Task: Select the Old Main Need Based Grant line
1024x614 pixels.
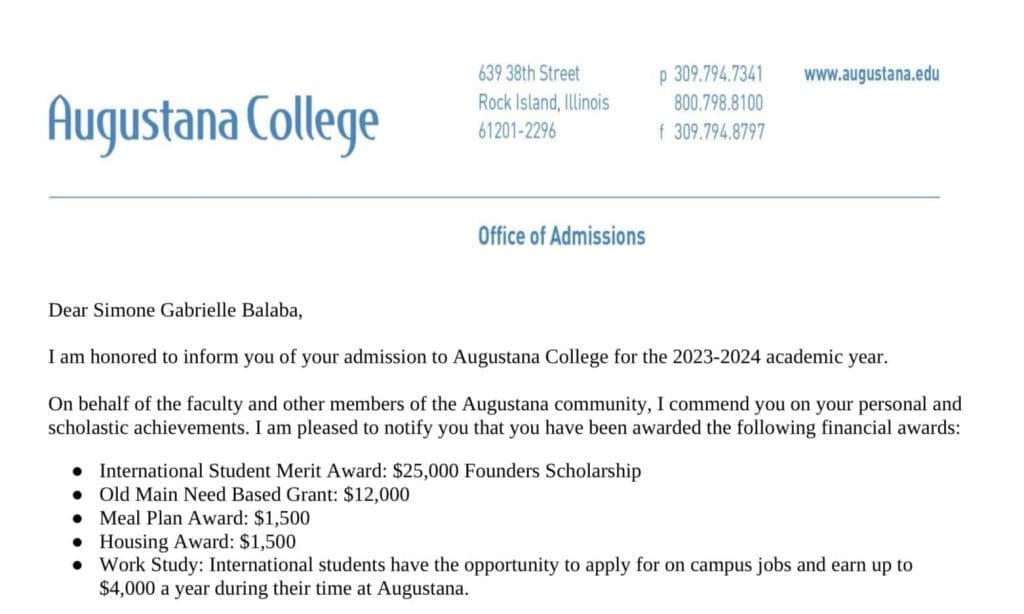Action: tap(254, 494)
